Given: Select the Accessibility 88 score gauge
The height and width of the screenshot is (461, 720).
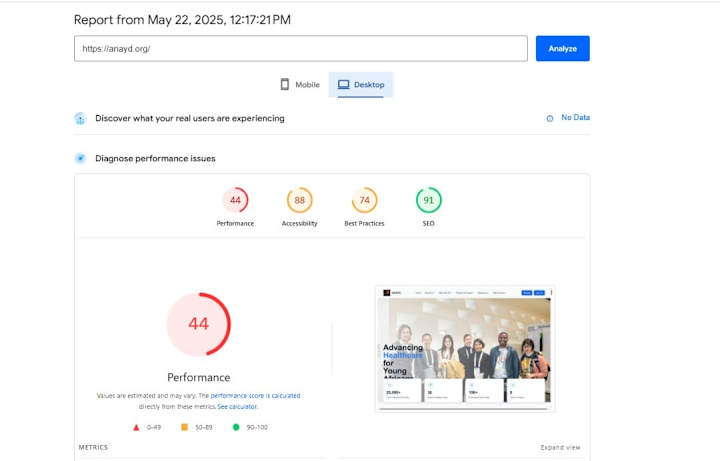Looking at the screenshot, I should 299,200.
